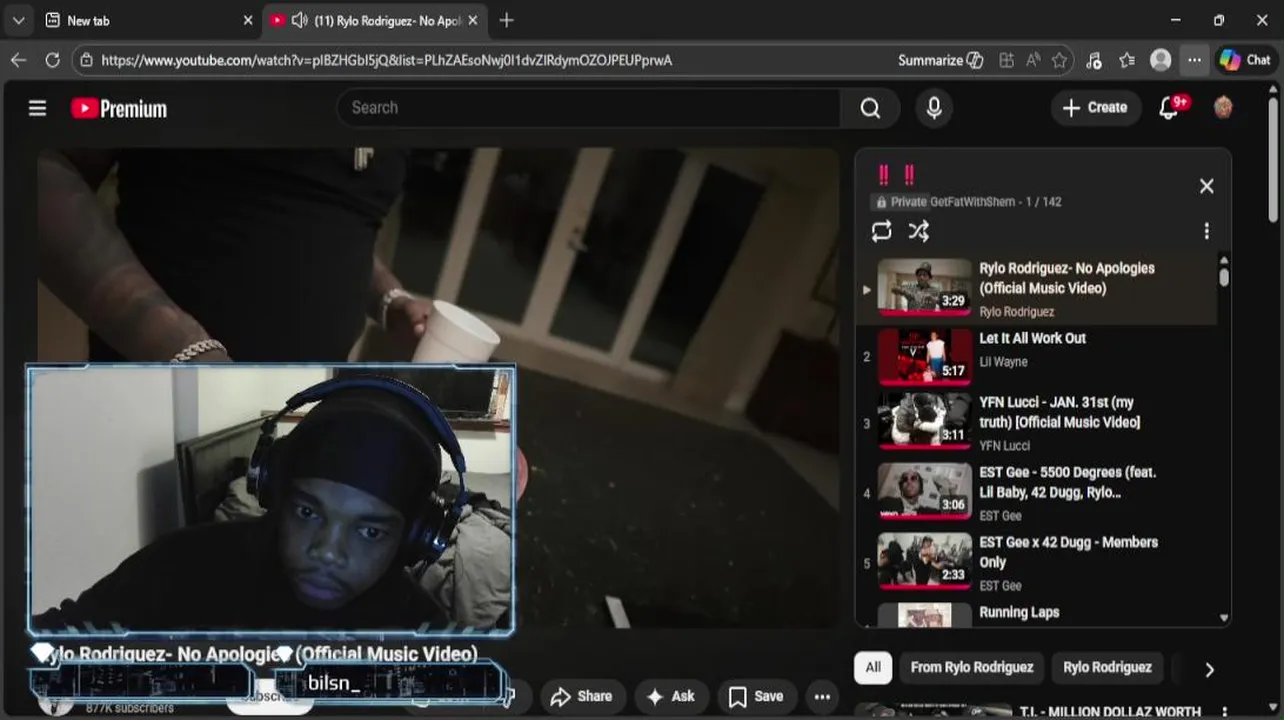Focus the YouTube search field

(589, 108)
